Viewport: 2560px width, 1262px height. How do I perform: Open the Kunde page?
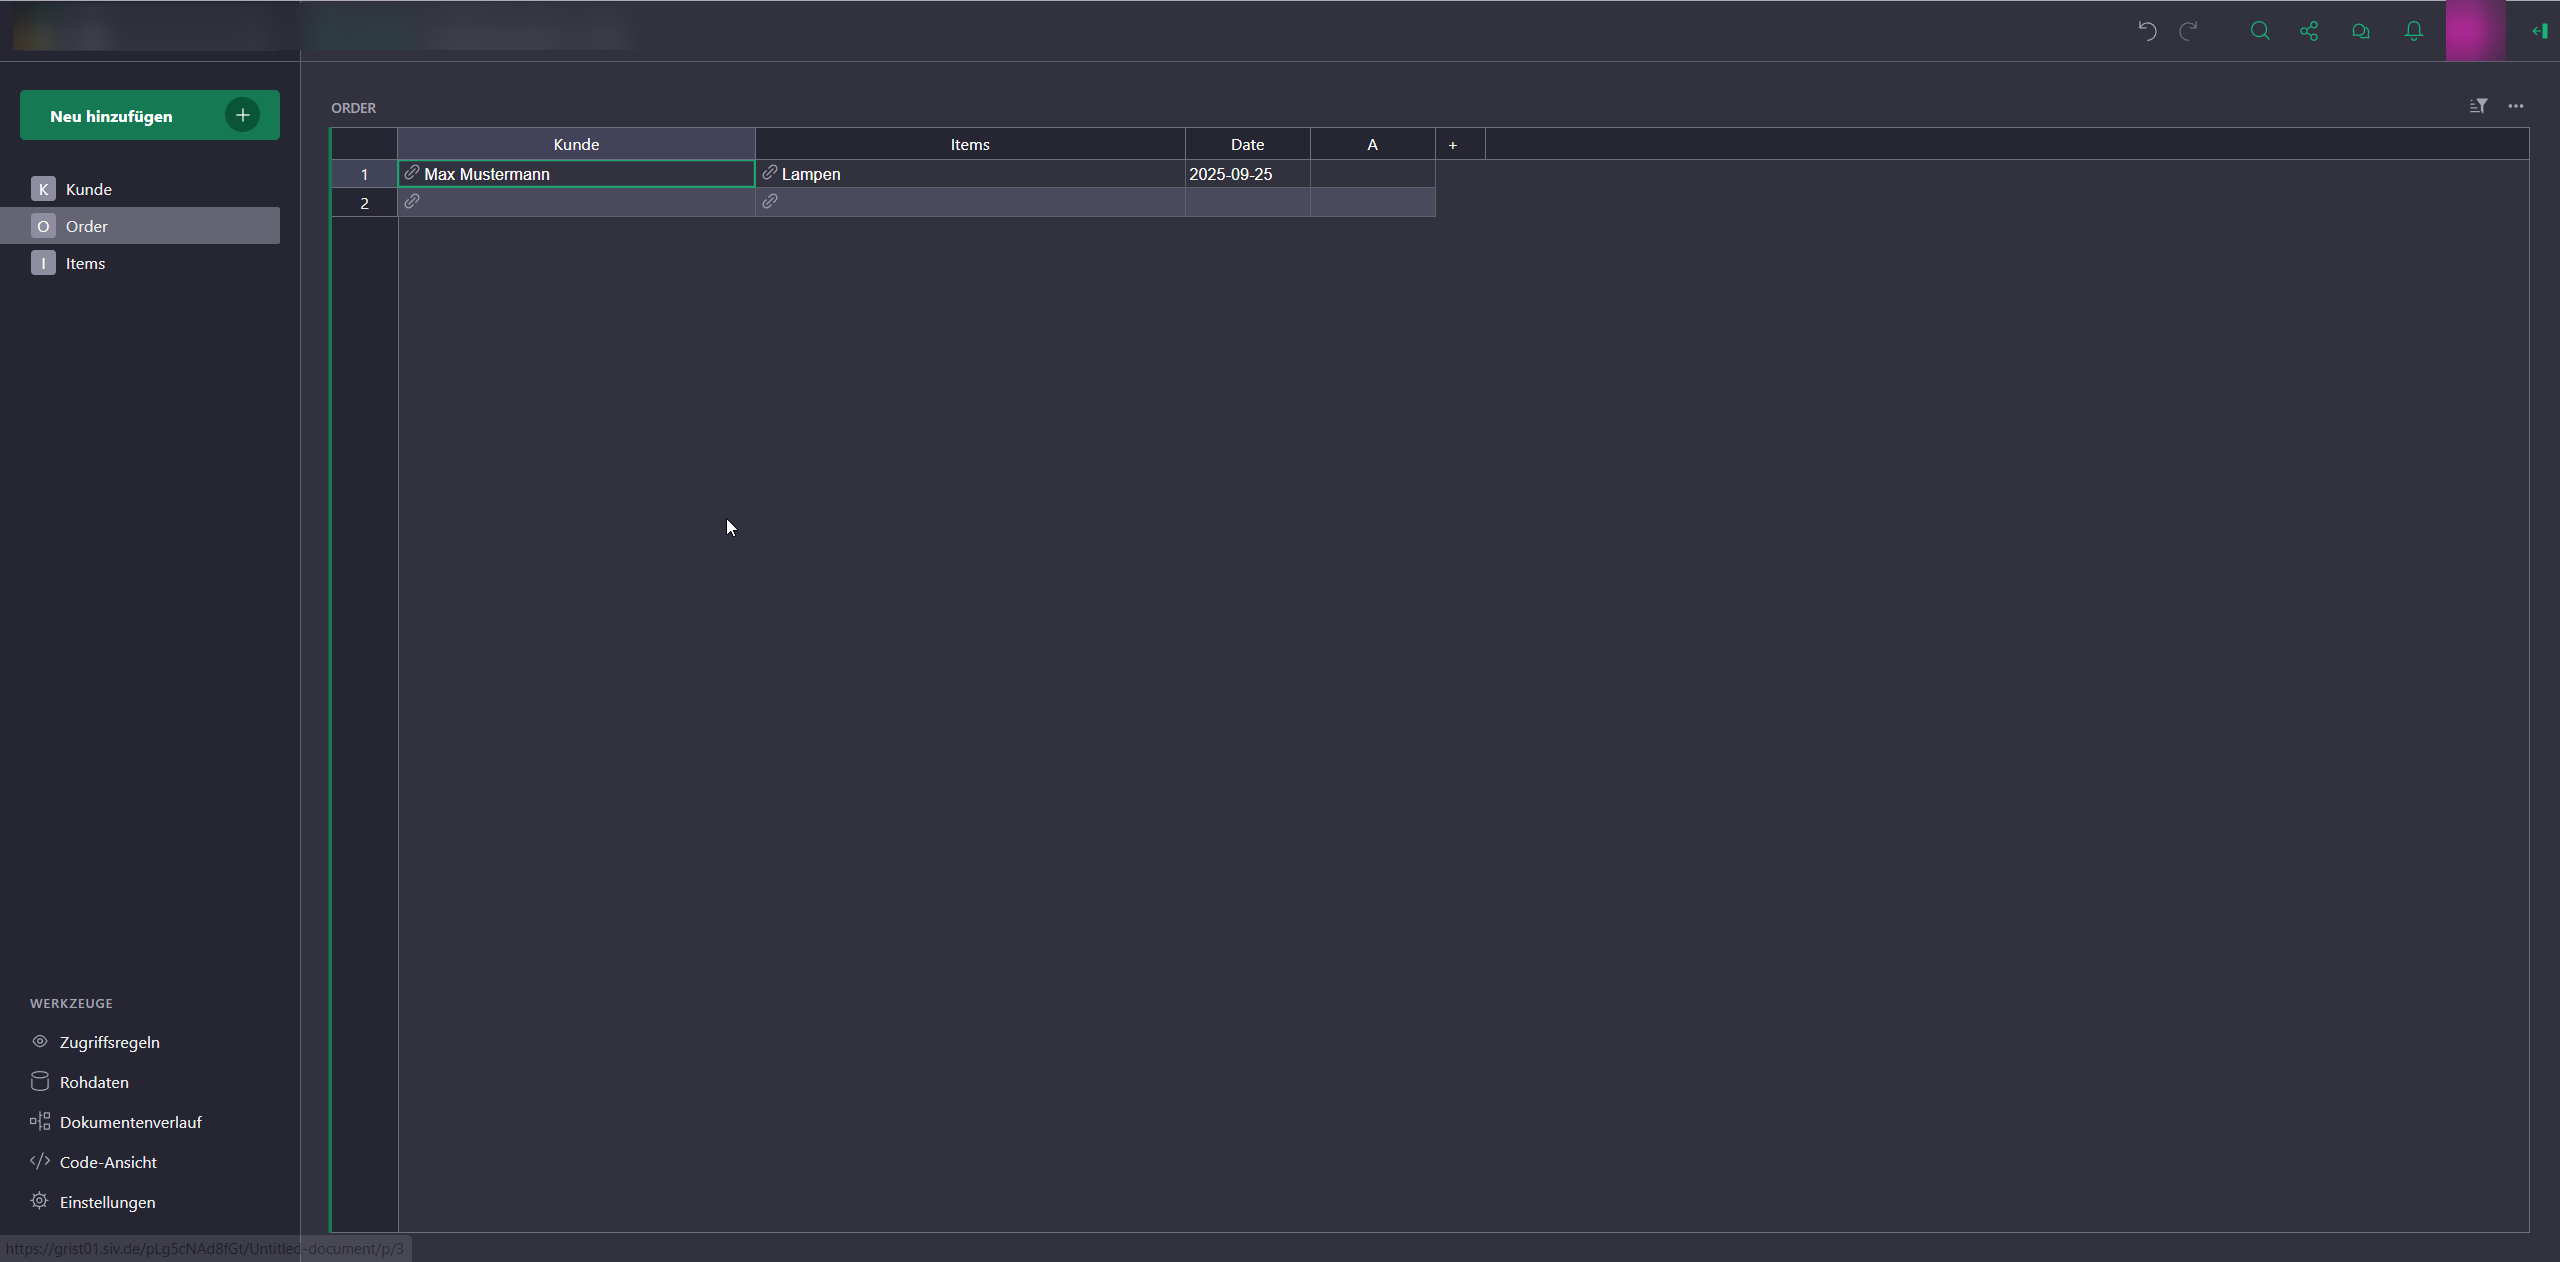tap(88, 189)
